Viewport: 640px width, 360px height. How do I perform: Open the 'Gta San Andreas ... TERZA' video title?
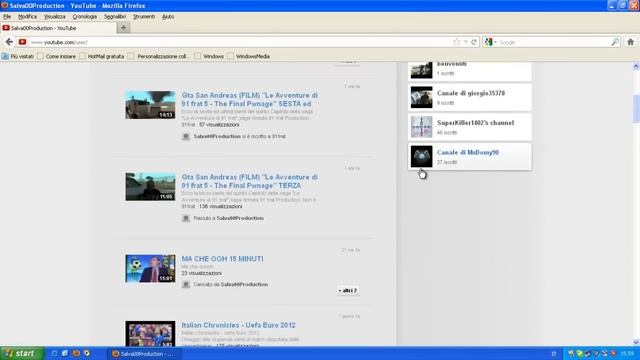(x=249, y=181)
